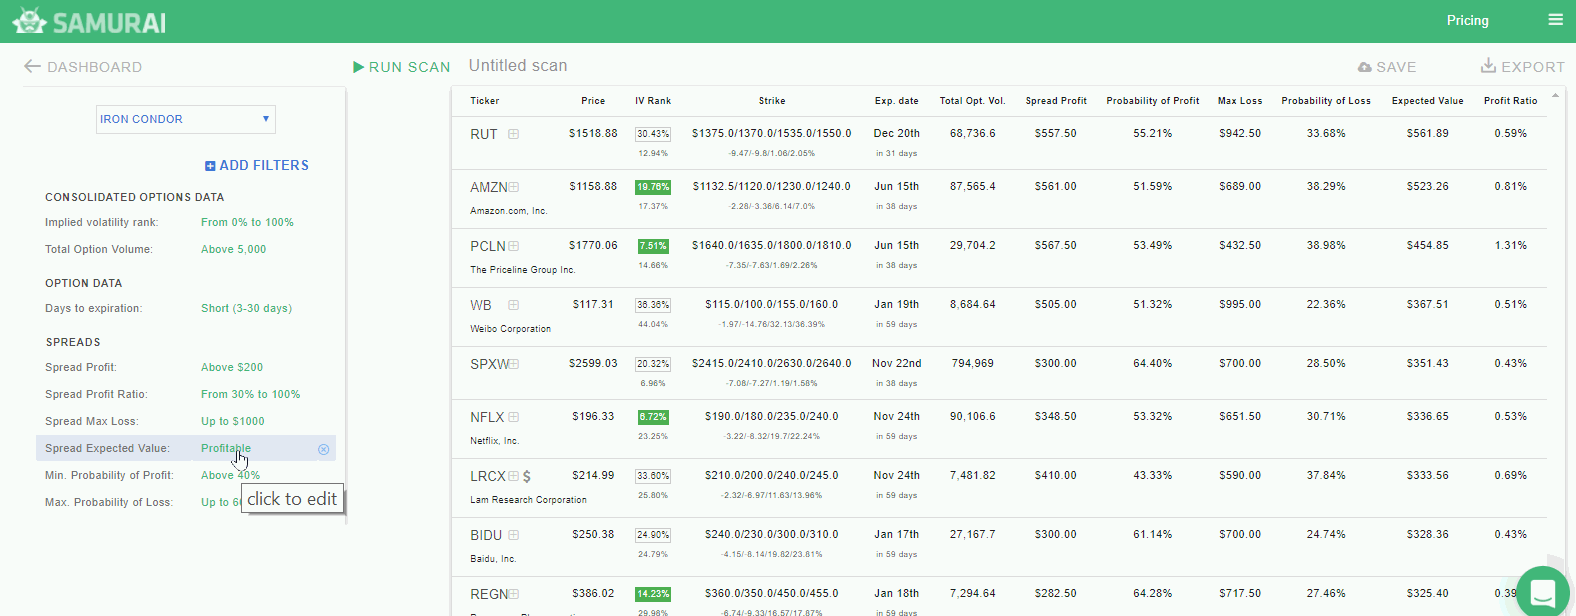Expand the LRCX row details
The width and height of the screenshot is (1576, 616).
point(513,476)
